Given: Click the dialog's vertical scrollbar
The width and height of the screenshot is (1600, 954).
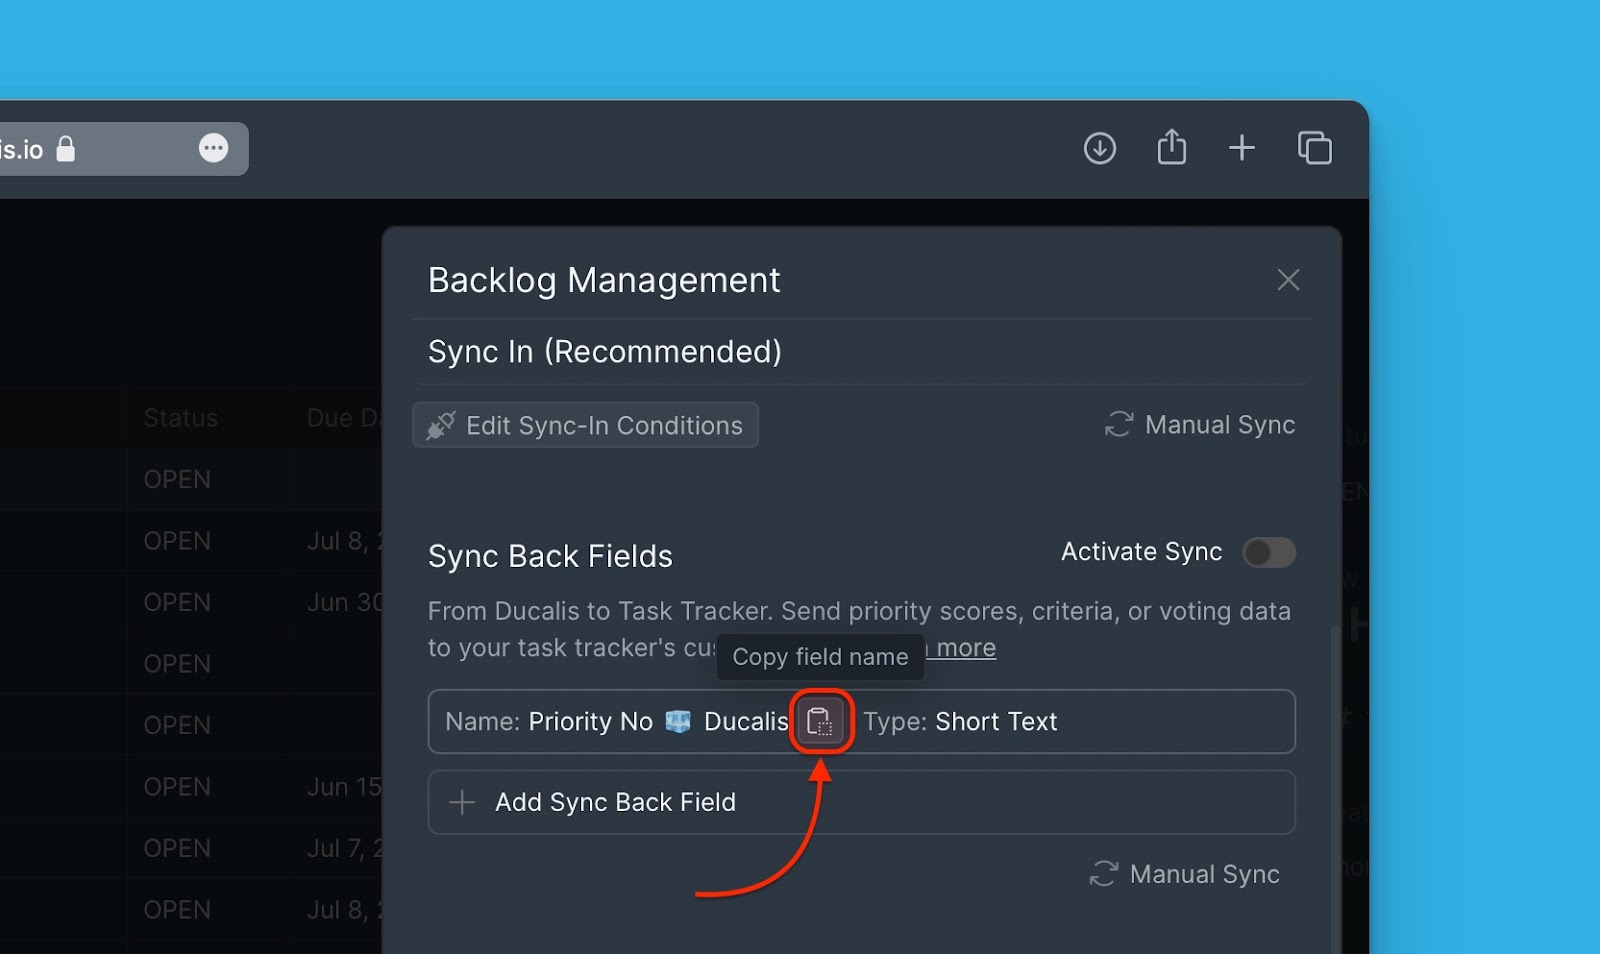Looking at the screenshot, I should pyautogui.click(x=1334, y=788).
